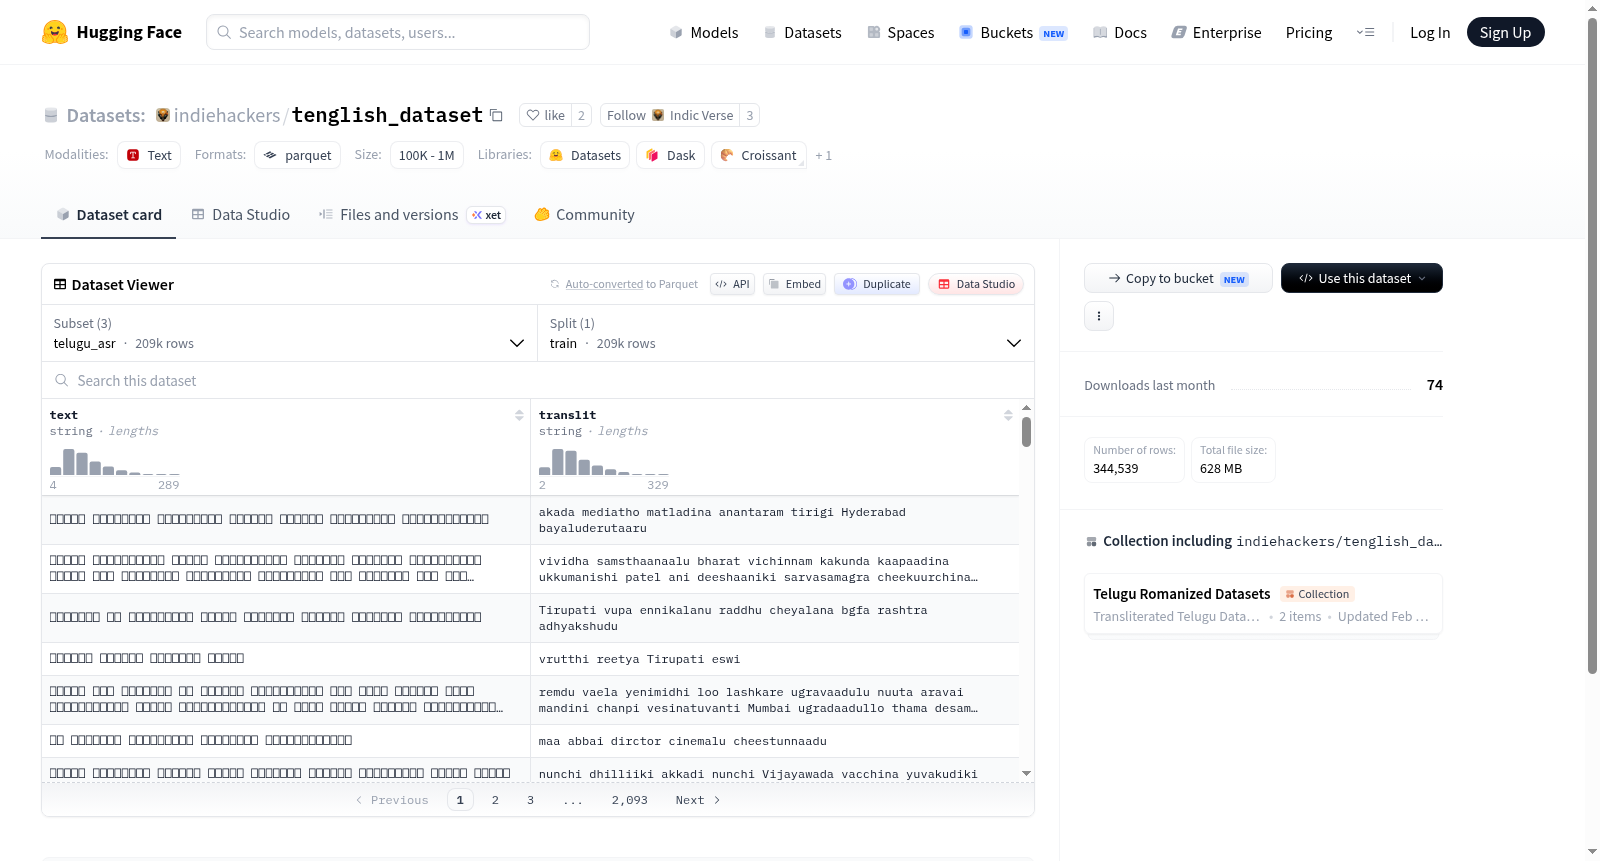Click the dataset table vertical scrollbar thumb
1600x861 pixels.
[1026, 432]
